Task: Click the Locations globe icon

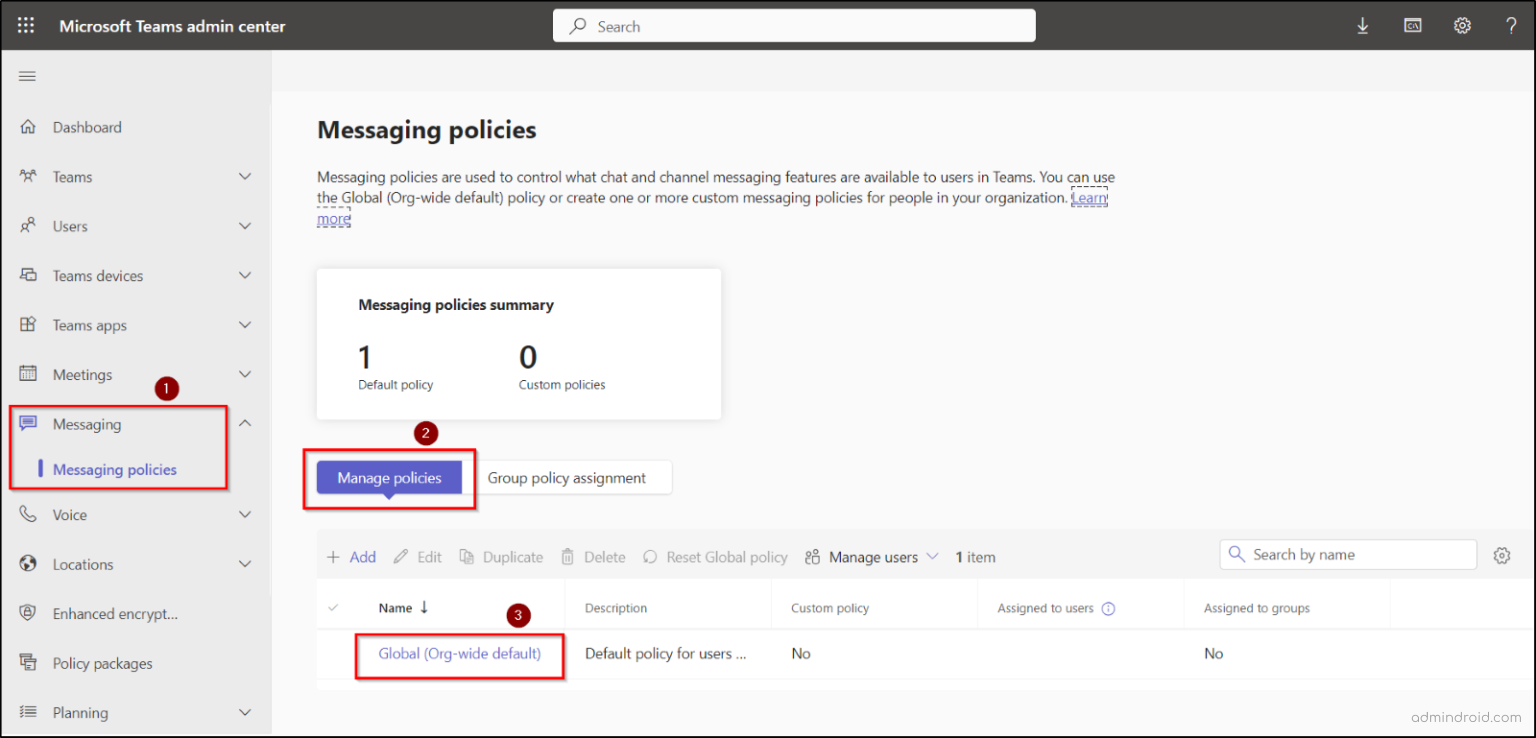Action: tap(28, 564)
